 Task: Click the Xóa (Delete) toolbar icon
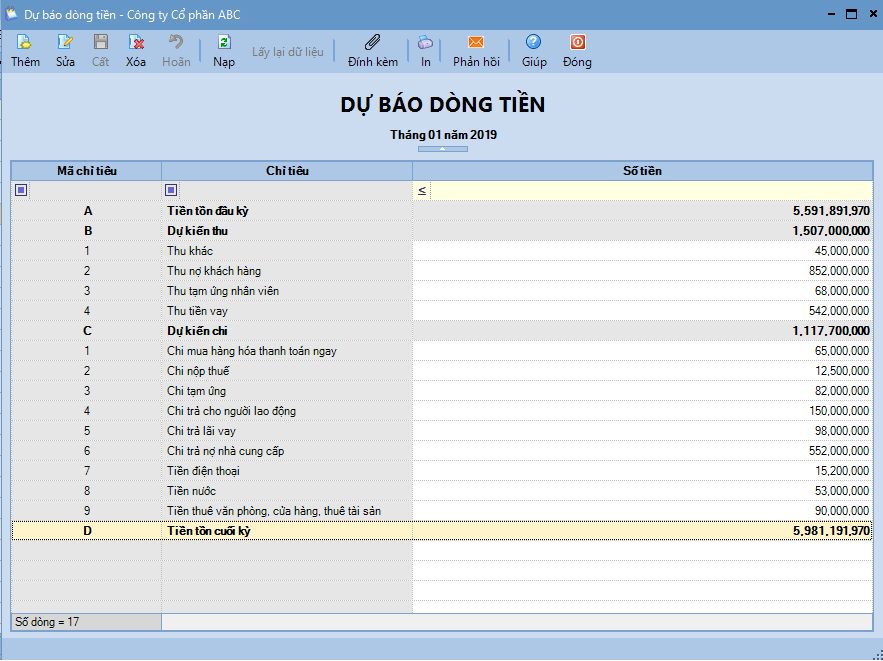pos(136,43)
